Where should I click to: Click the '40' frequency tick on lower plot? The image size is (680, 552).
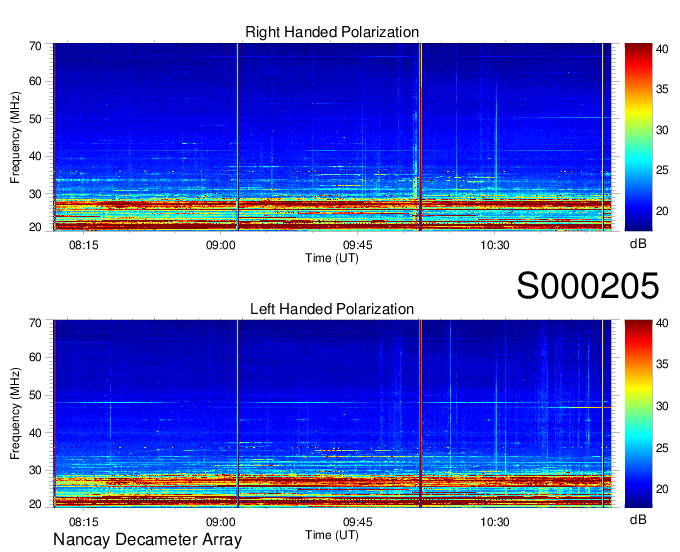point(35,433)
